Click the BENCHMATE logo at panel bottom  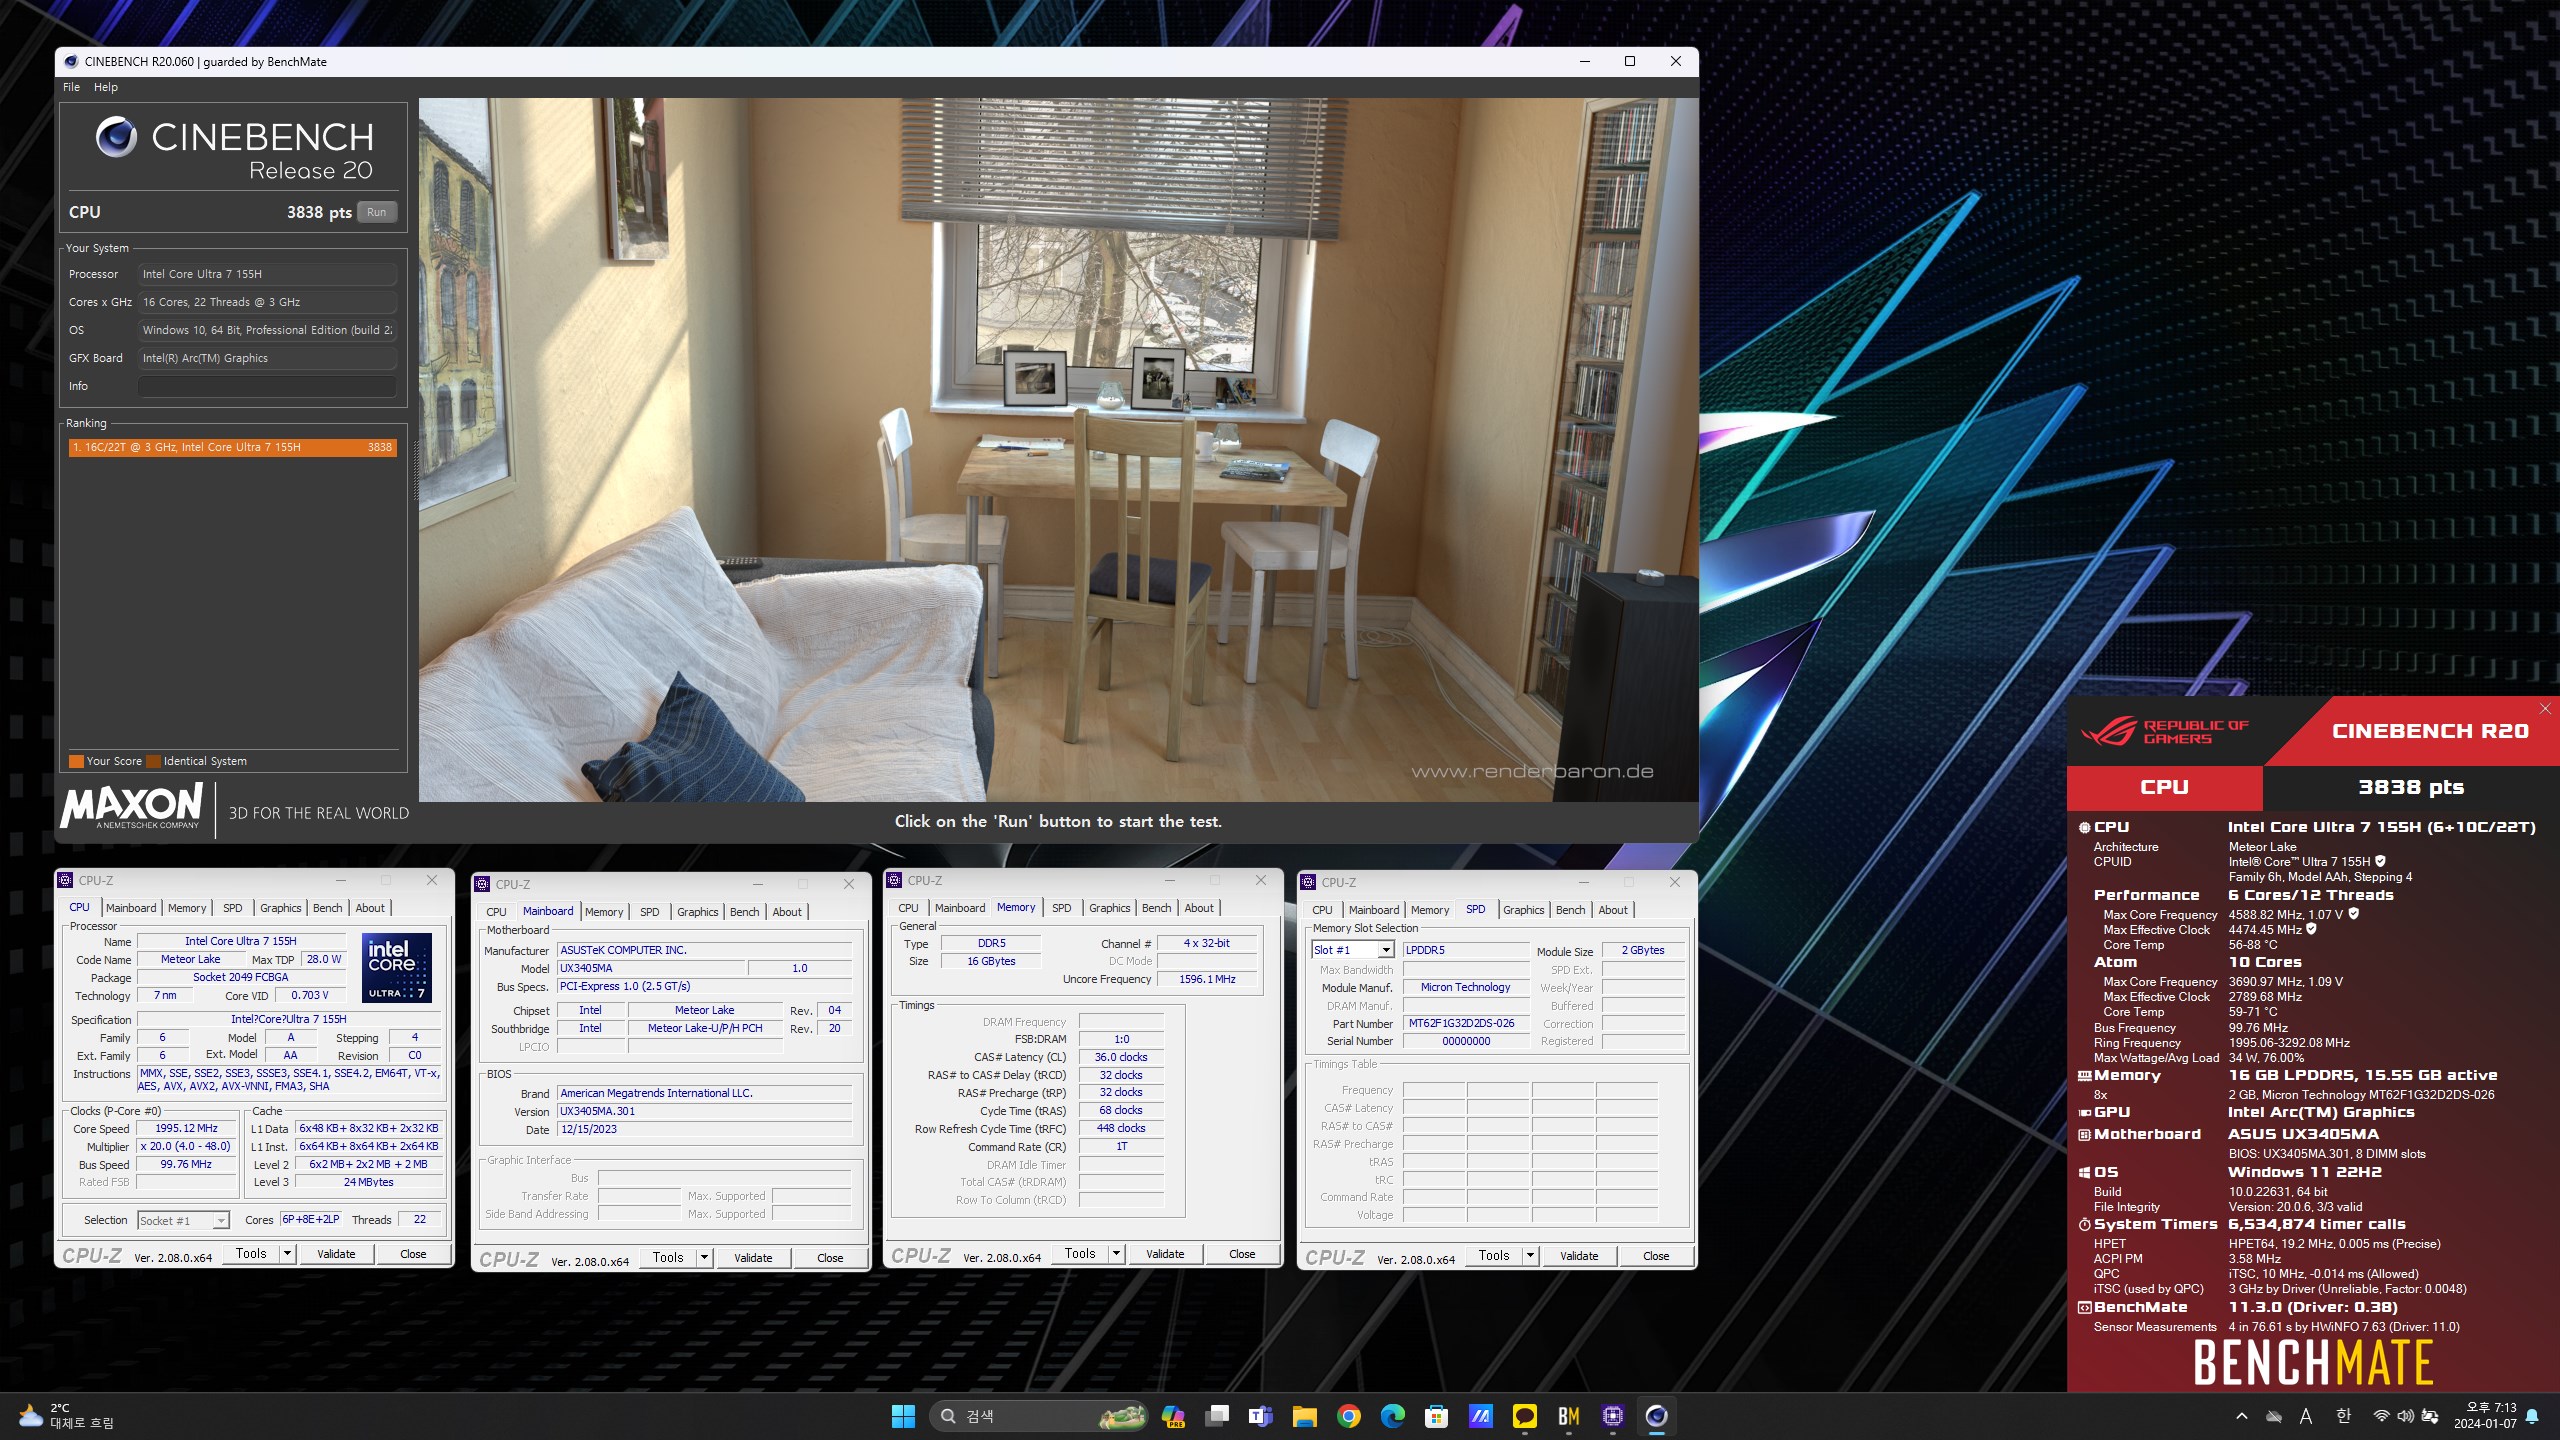2313,1362
